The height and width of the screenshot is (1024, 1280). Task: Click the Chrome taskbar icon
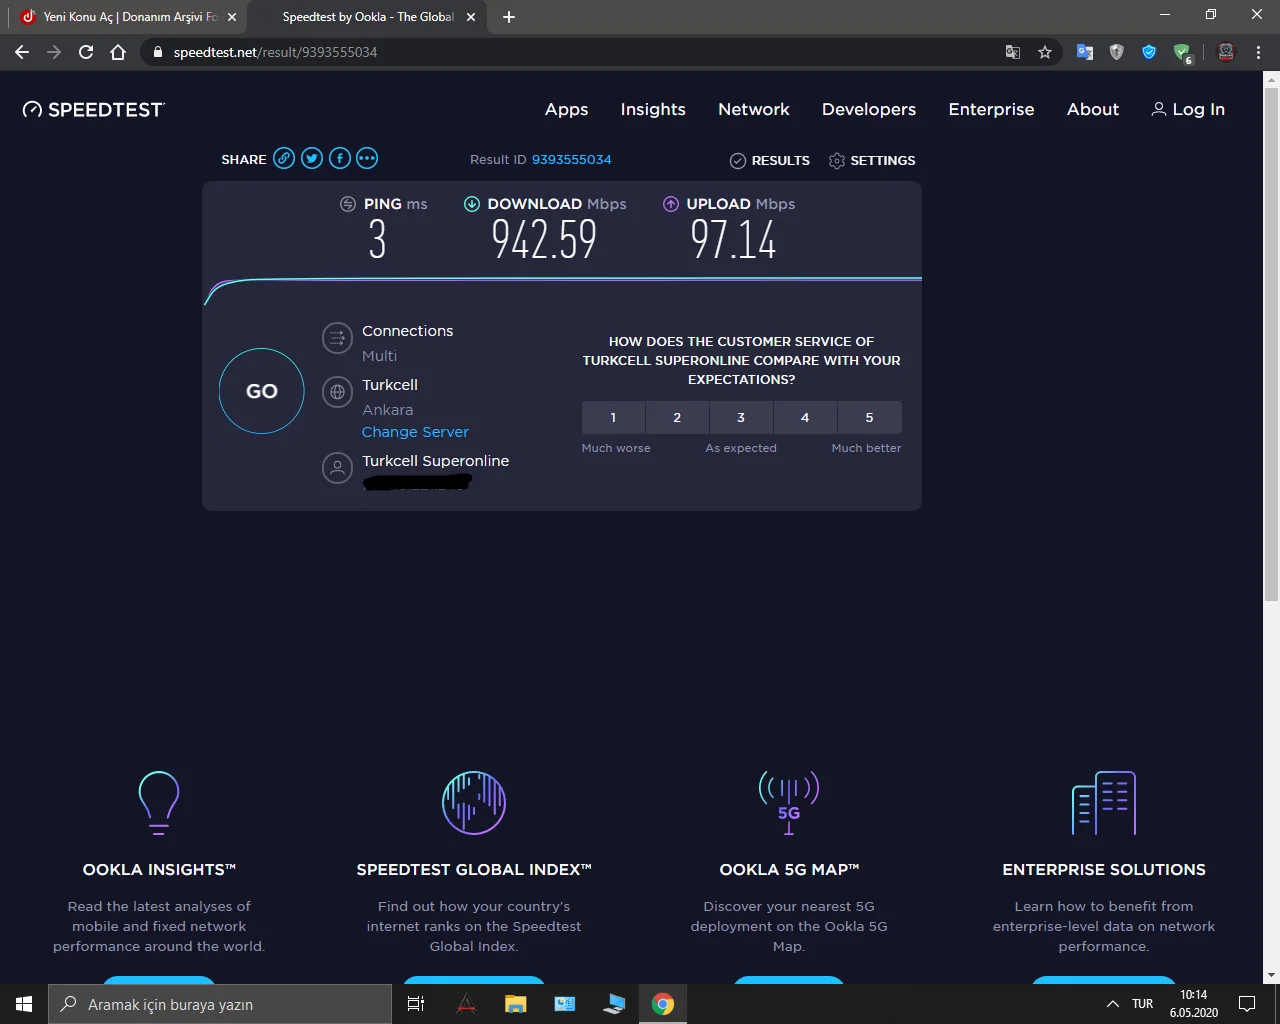tap(663, 1004)
